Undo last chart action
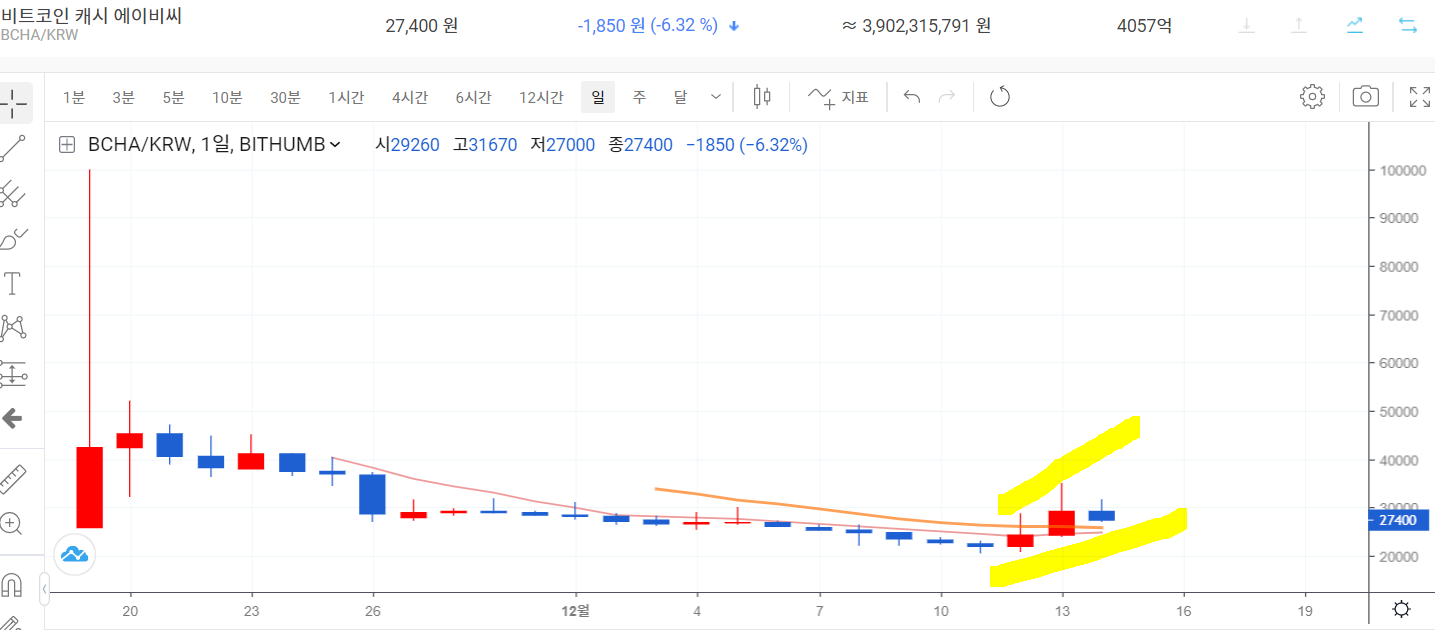Viewport: 1435px width, 630px height. coord(911,97)
